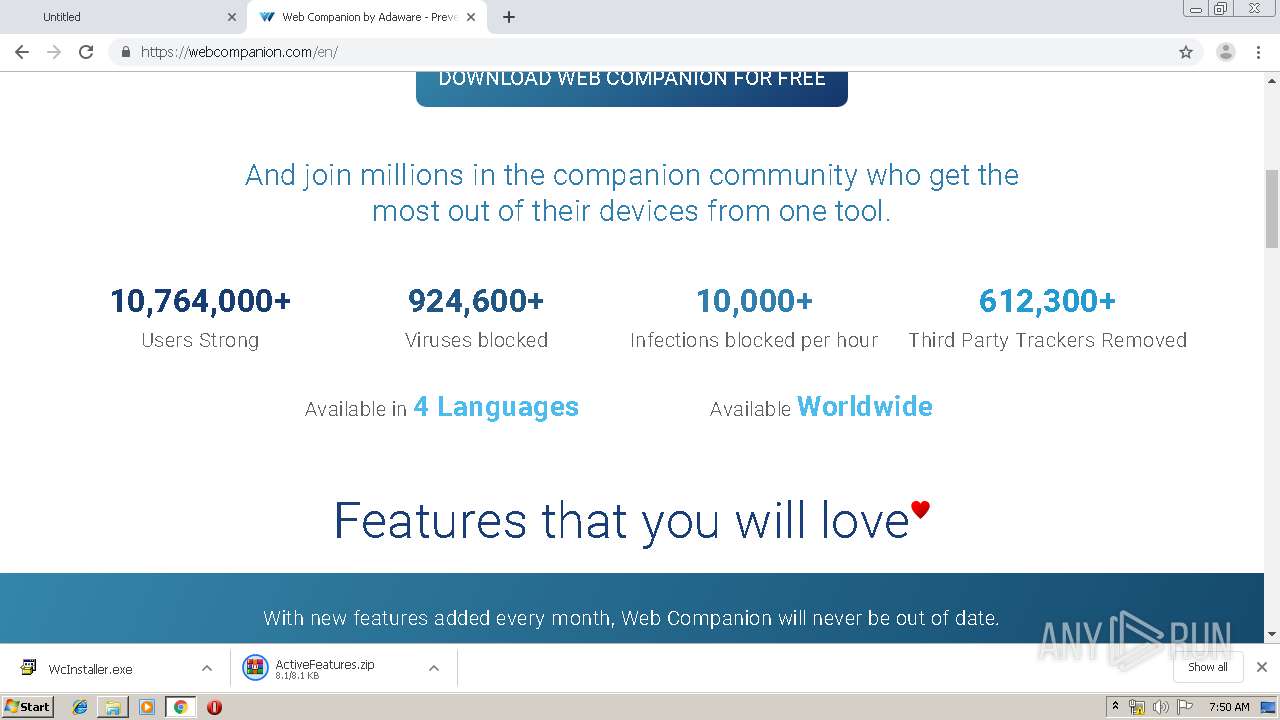Go back to the previous page
The width and height of the screenshot is (1280, 720).
(22, 52)
